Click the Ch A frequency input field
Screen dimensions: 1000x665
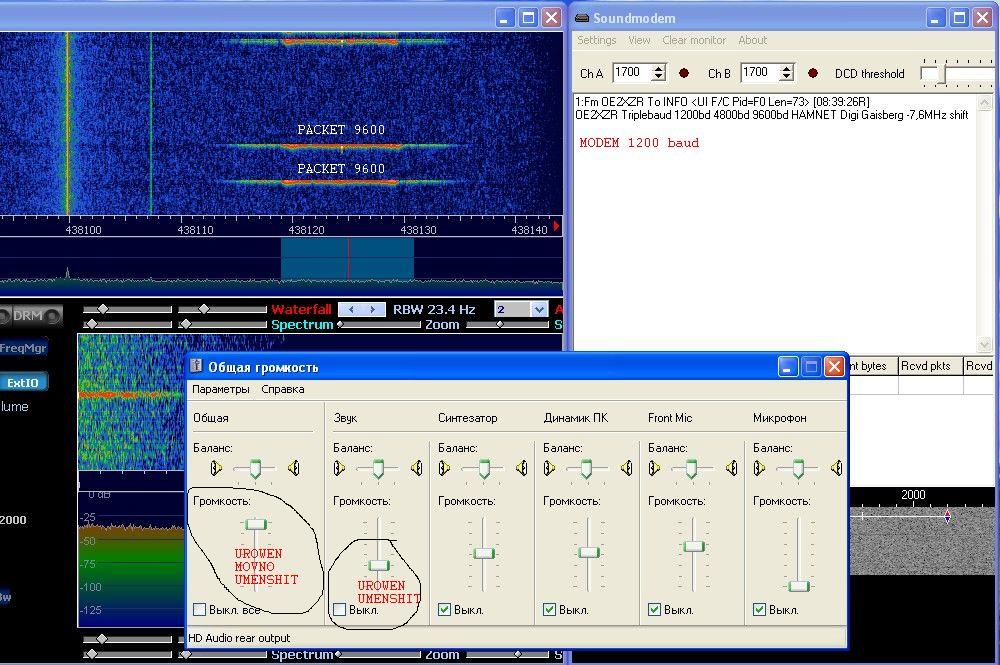(630, 73)
